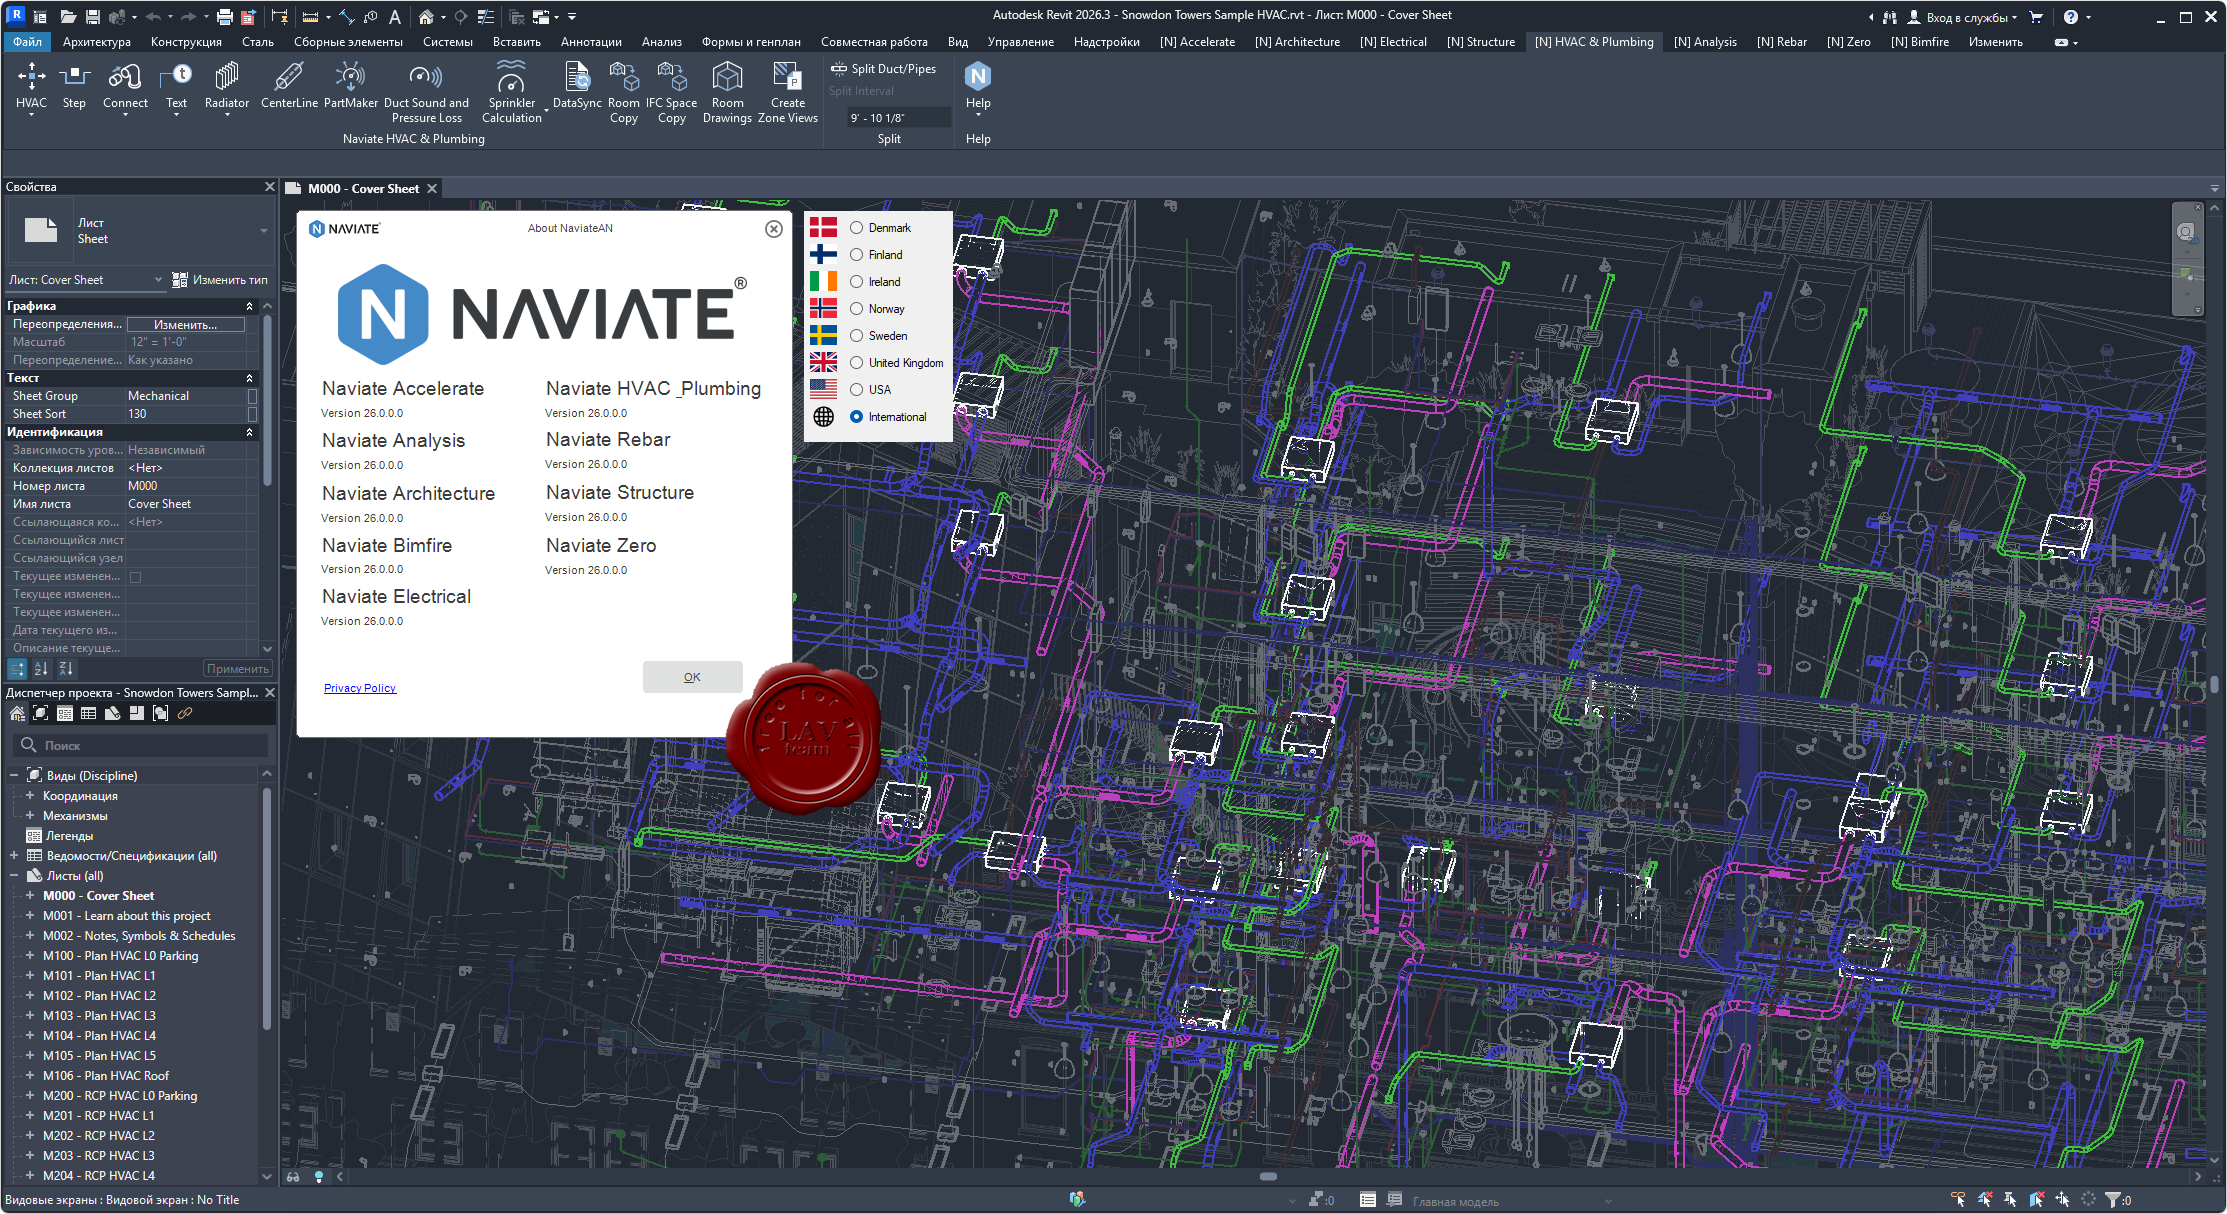Image resolution: width=2227 pixels, height=1214 pixels.
Task: Open the IFC Space Copy tool
Action: [671, 77]
